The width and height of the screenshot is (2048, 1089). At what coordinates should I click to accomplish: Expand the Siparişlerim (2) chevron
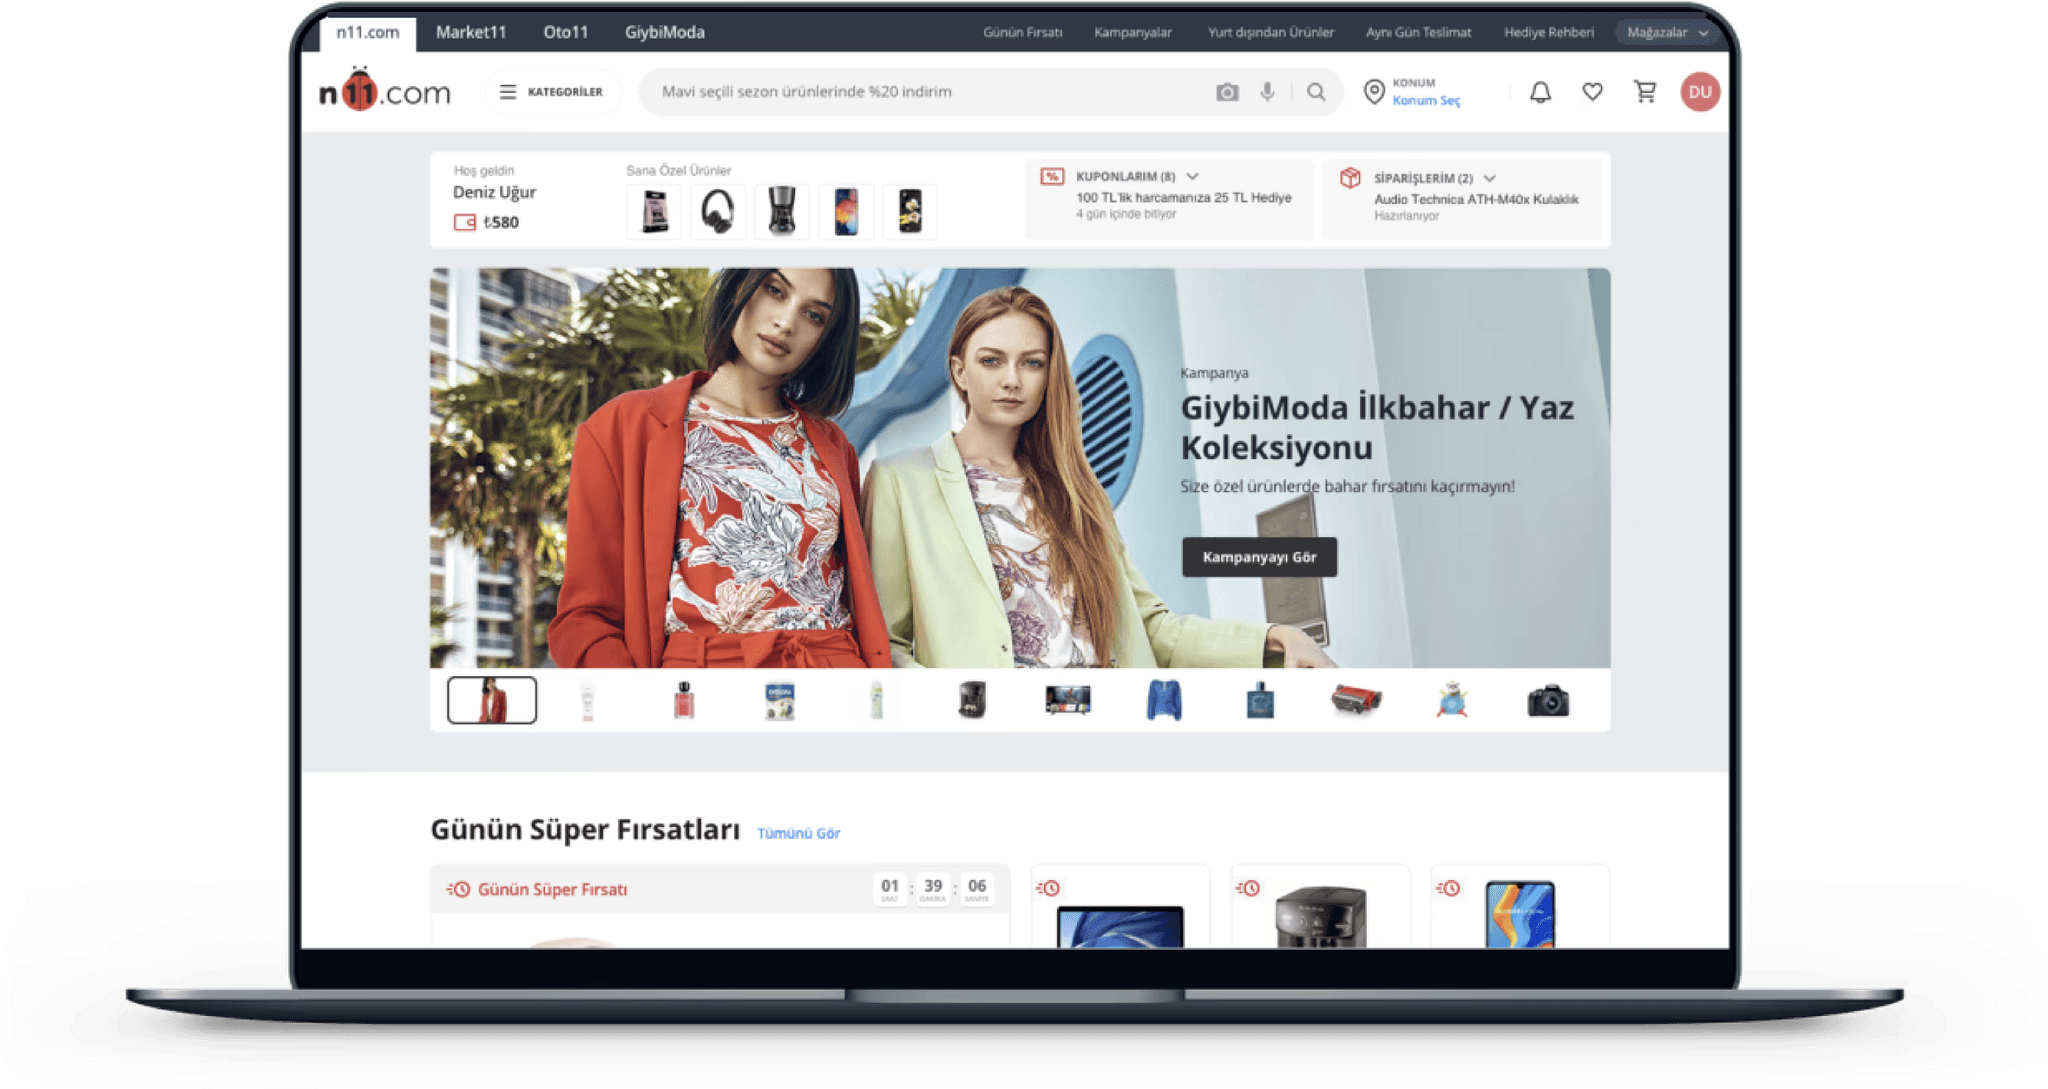point(1489,178)
